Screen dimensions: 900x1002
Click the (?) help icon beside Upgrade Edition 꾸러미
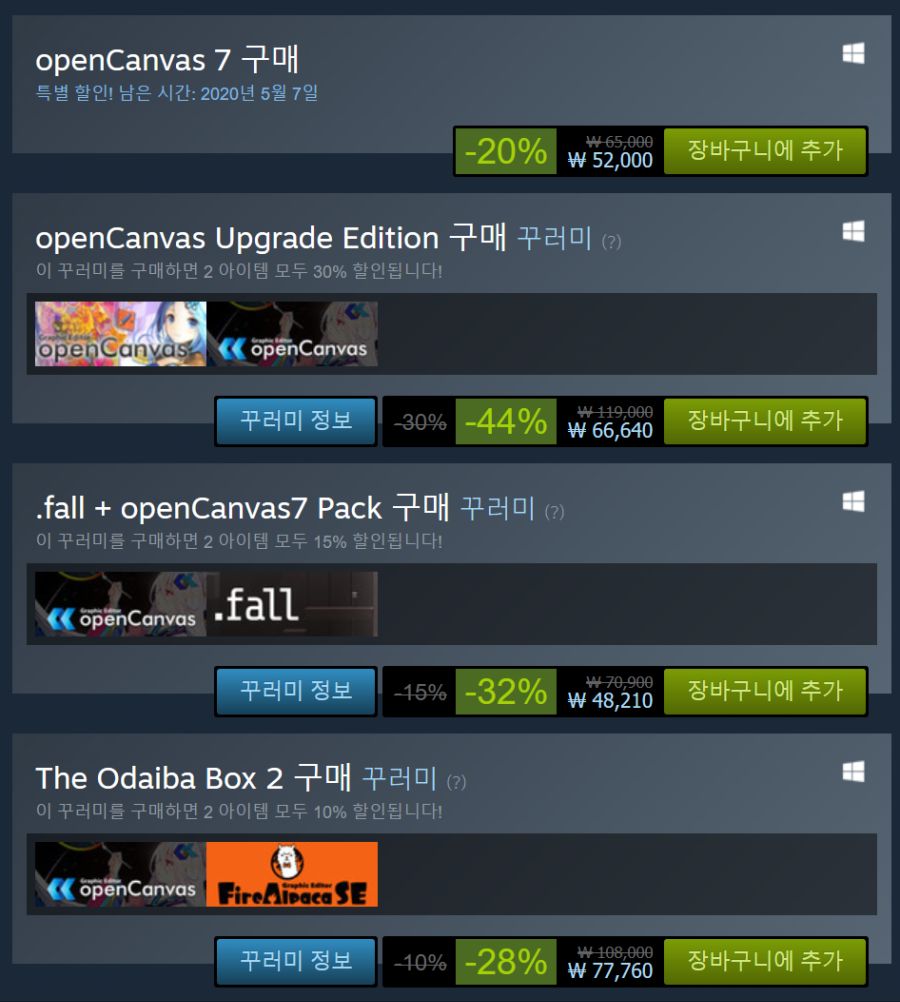611,242
